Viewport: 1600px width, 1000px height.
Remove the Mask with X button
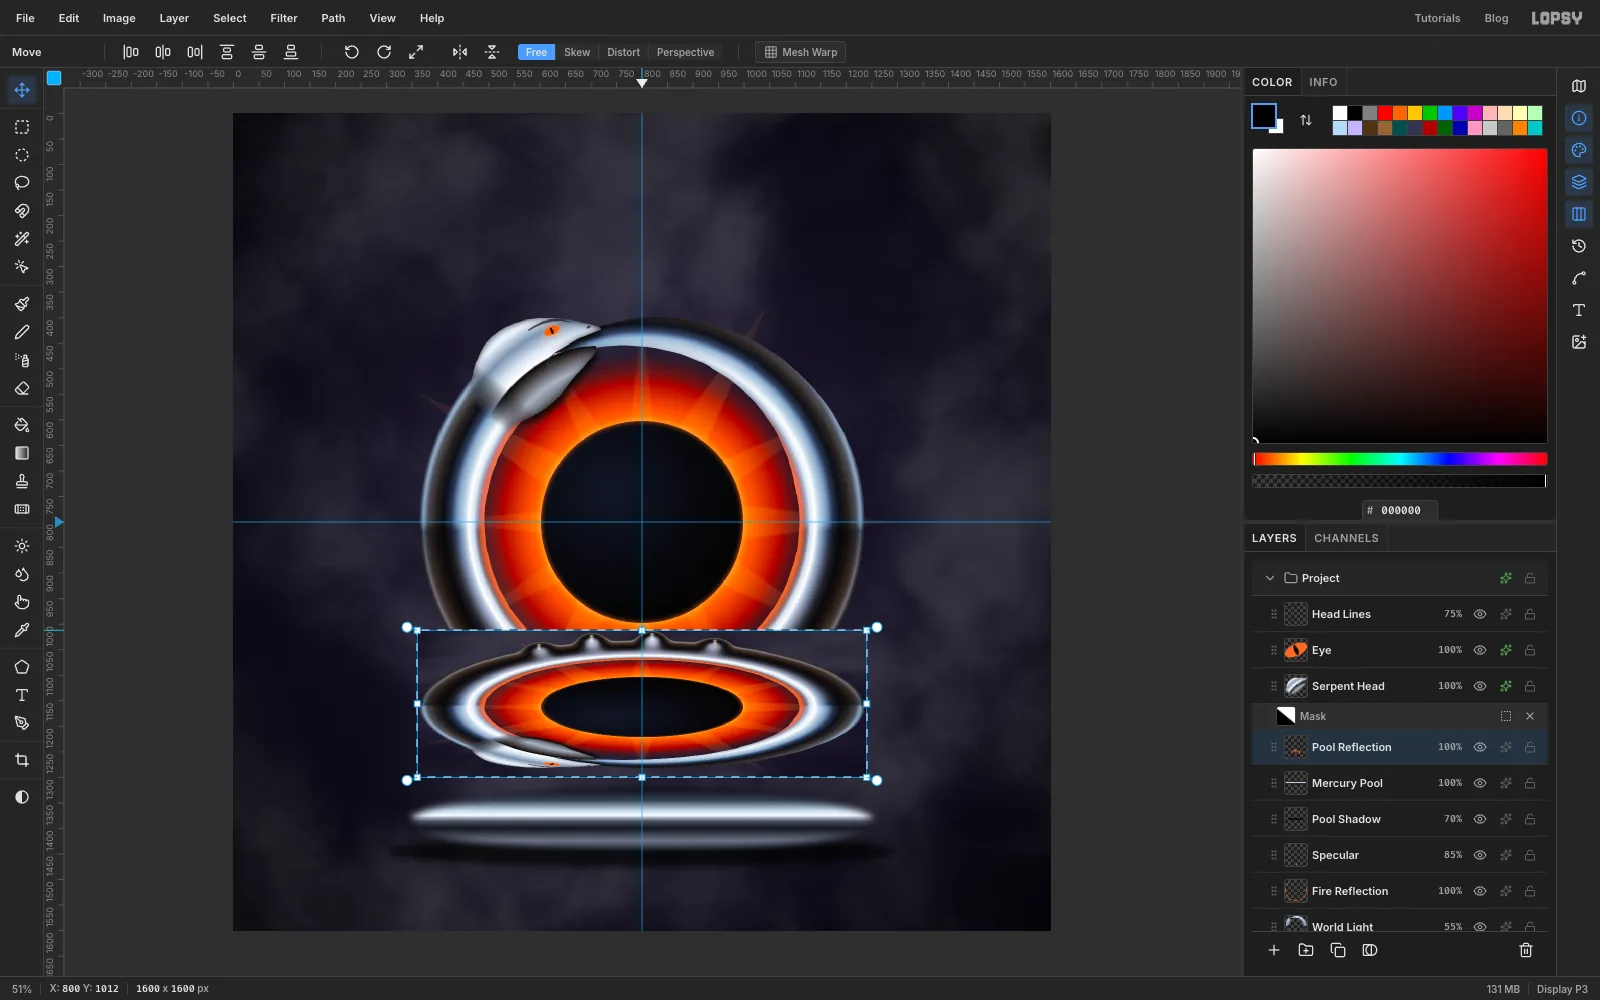(1530, 716)
